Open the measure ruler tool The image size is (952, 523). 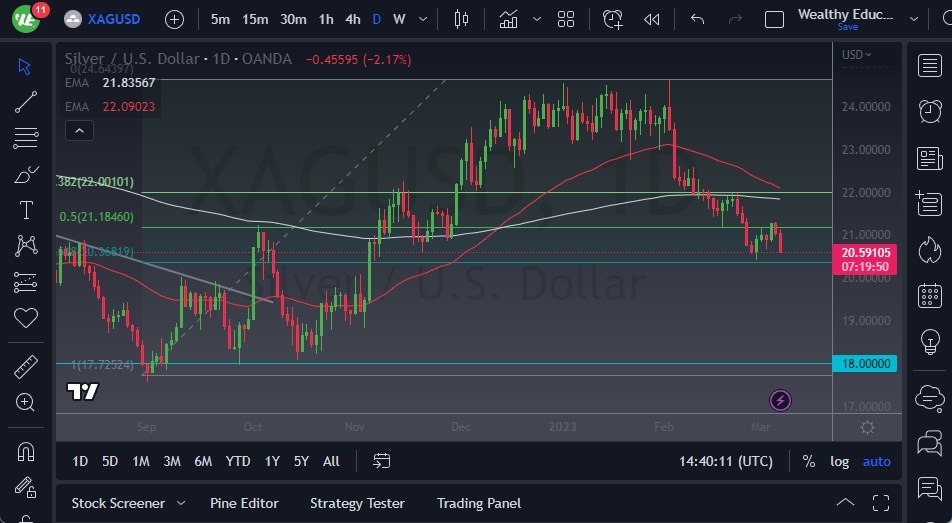tap(26, 366)
